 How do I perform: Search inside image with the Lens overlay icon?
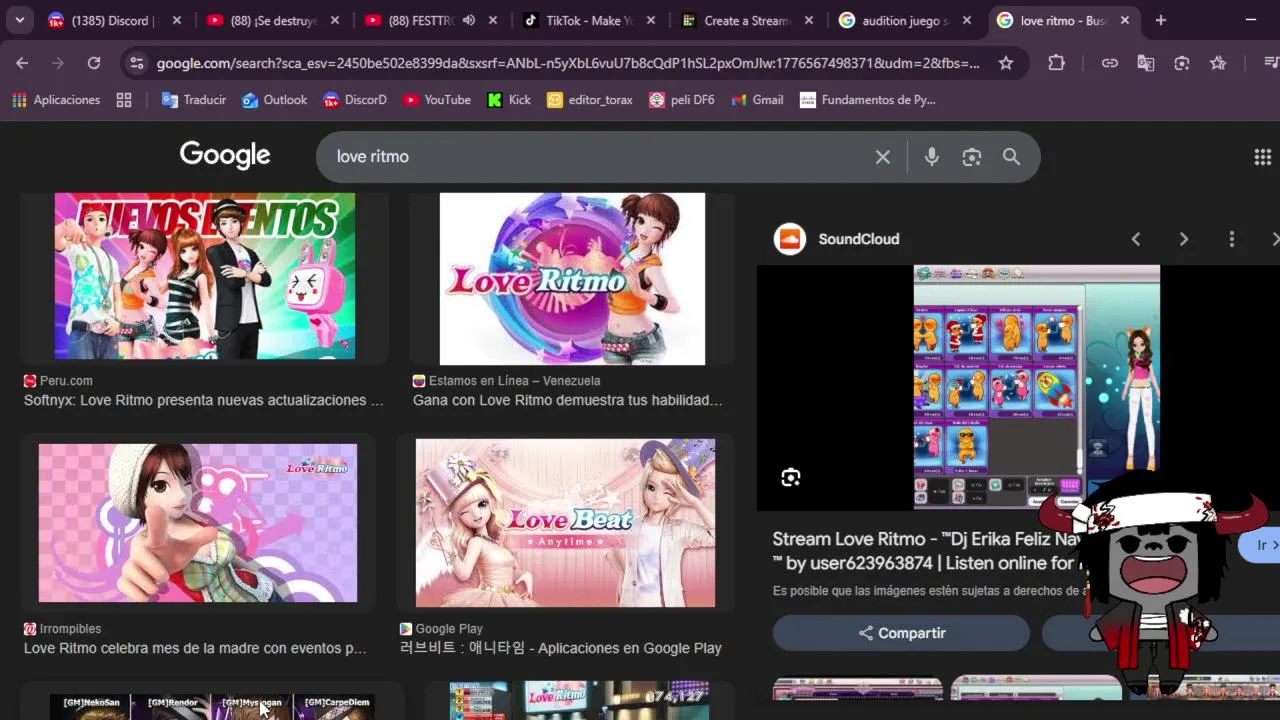pos(791,478)
